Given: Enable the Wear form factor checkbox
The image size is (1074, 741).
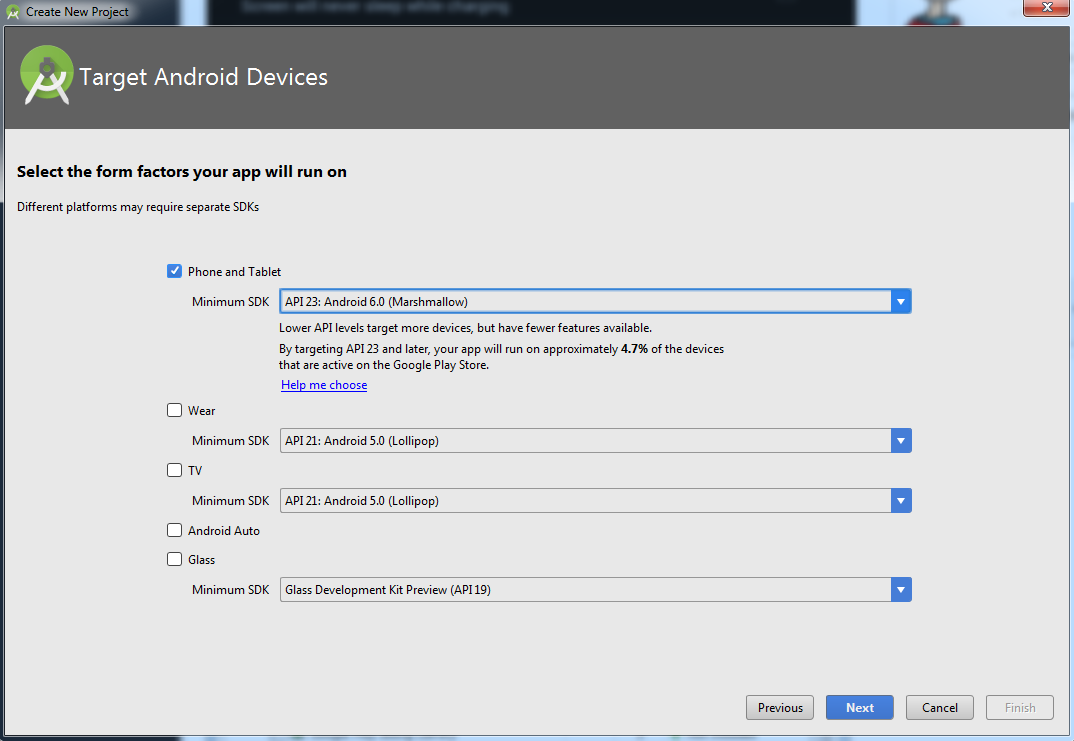Looking at the screenshot, I should click(175, 410).
